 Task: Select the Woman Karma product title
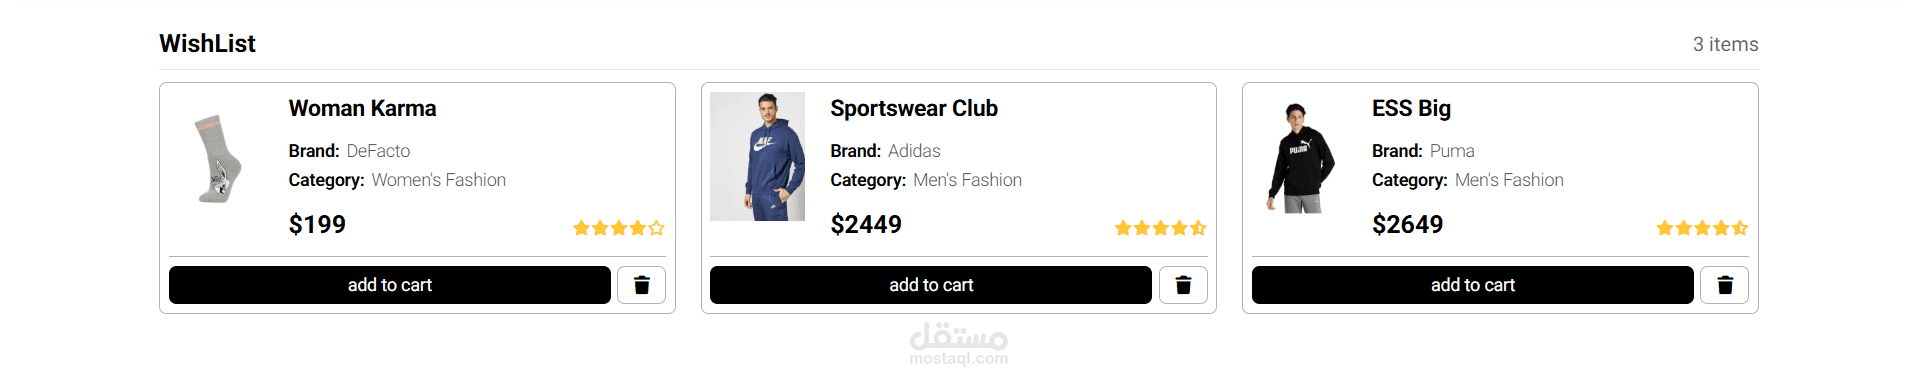(x=362, y=108)
